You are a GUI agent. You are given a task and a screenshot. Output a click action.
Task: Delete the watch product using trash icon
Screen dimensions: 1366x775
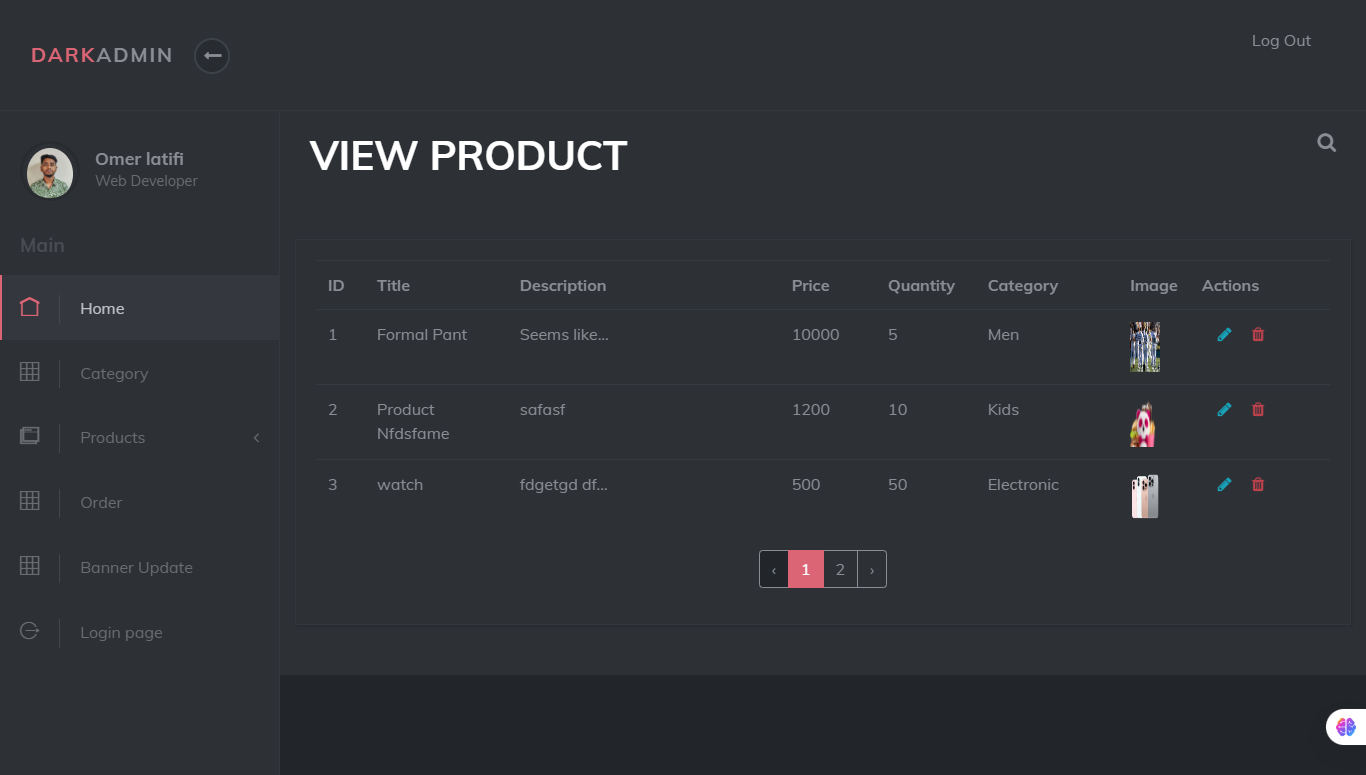click(x=1258, y=484)
